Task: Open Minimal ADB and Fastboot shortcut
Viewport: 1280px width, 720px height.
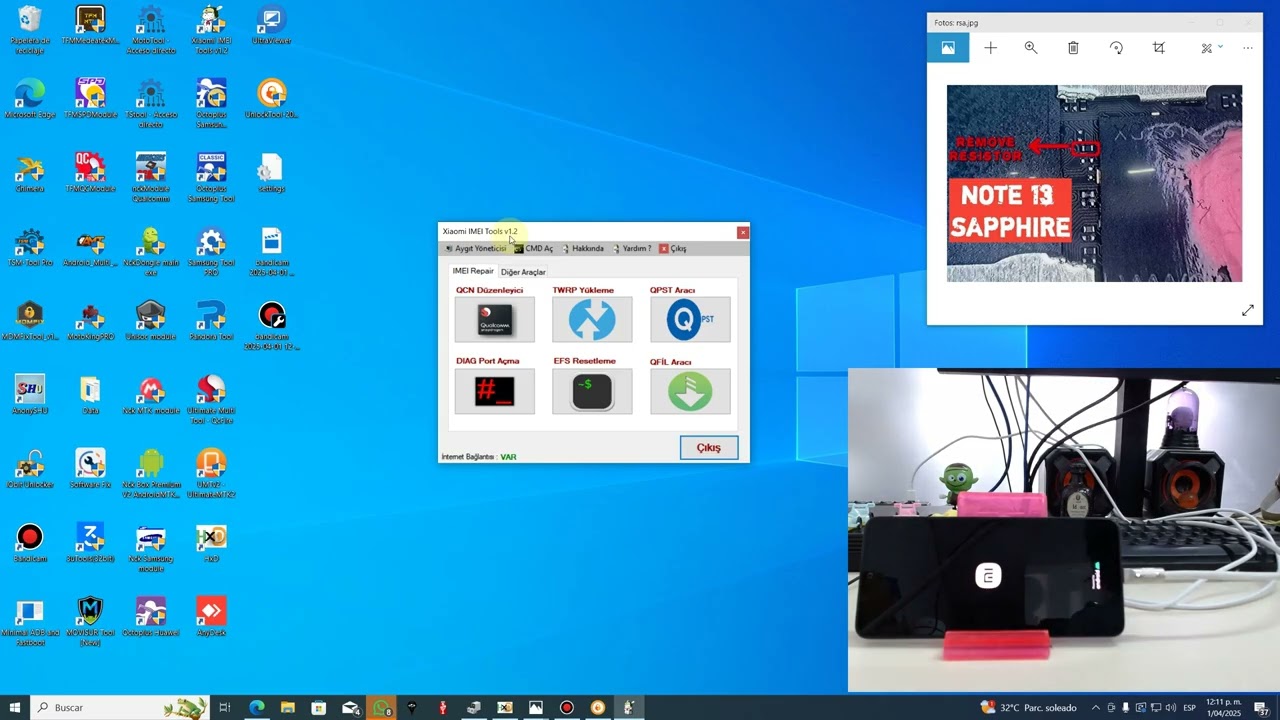Action: (x=30, y=622)
